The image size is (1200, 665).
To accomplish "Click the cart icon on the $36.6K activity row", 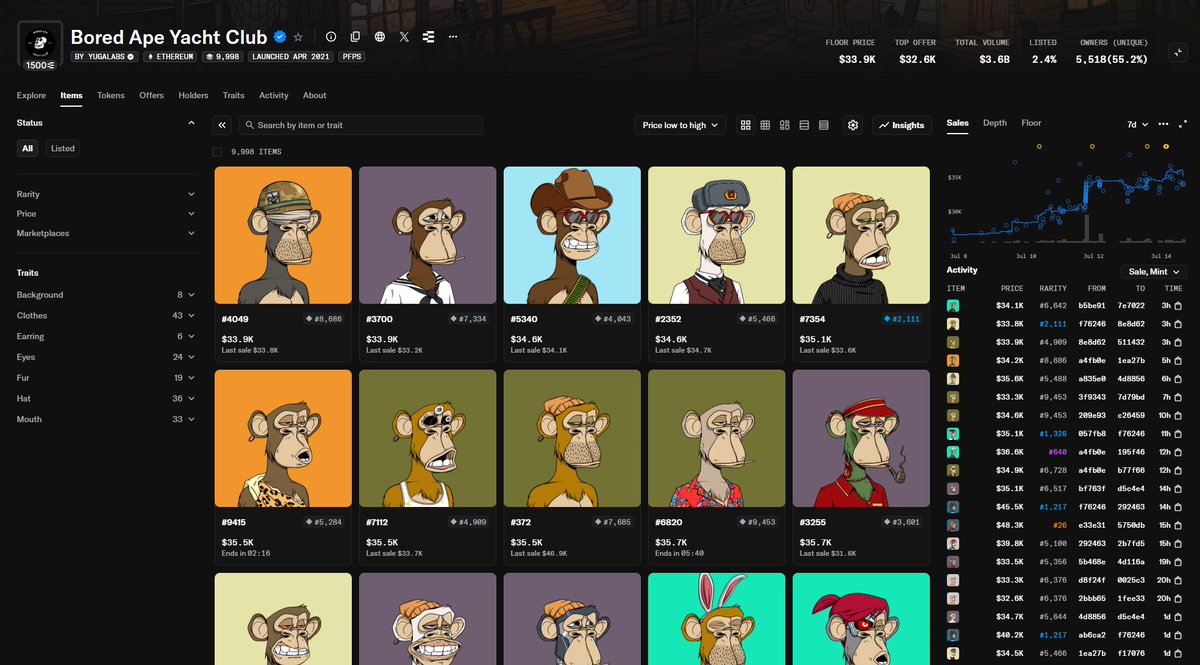I will point(1178,452).
